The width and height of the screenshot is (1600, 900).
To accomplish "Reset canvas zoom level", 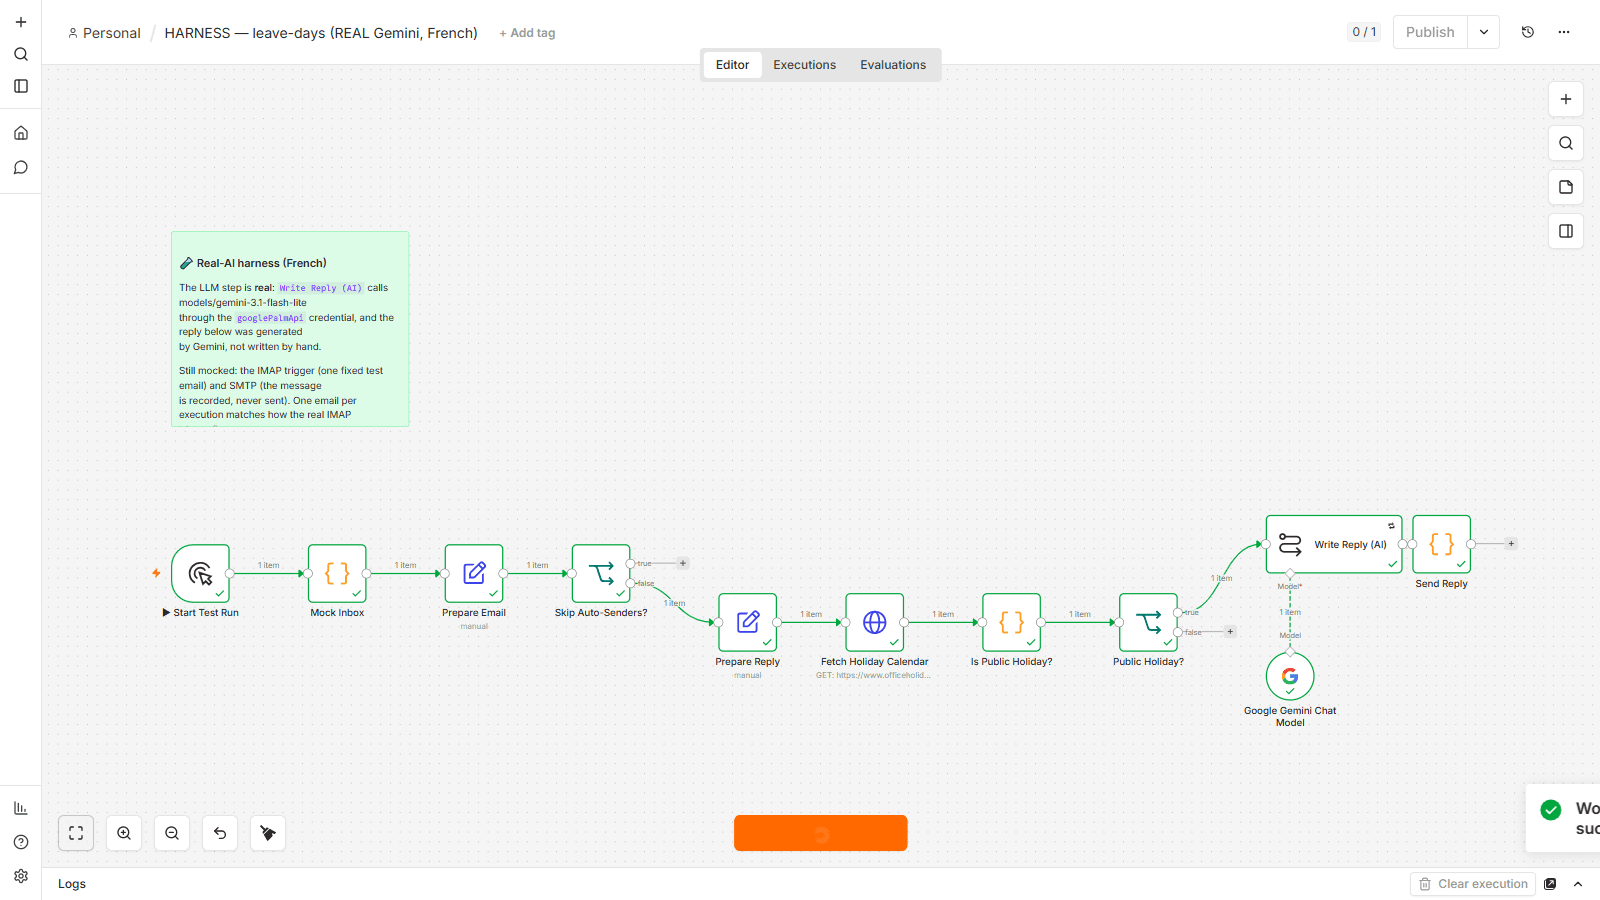I will [x=220, y=833].
